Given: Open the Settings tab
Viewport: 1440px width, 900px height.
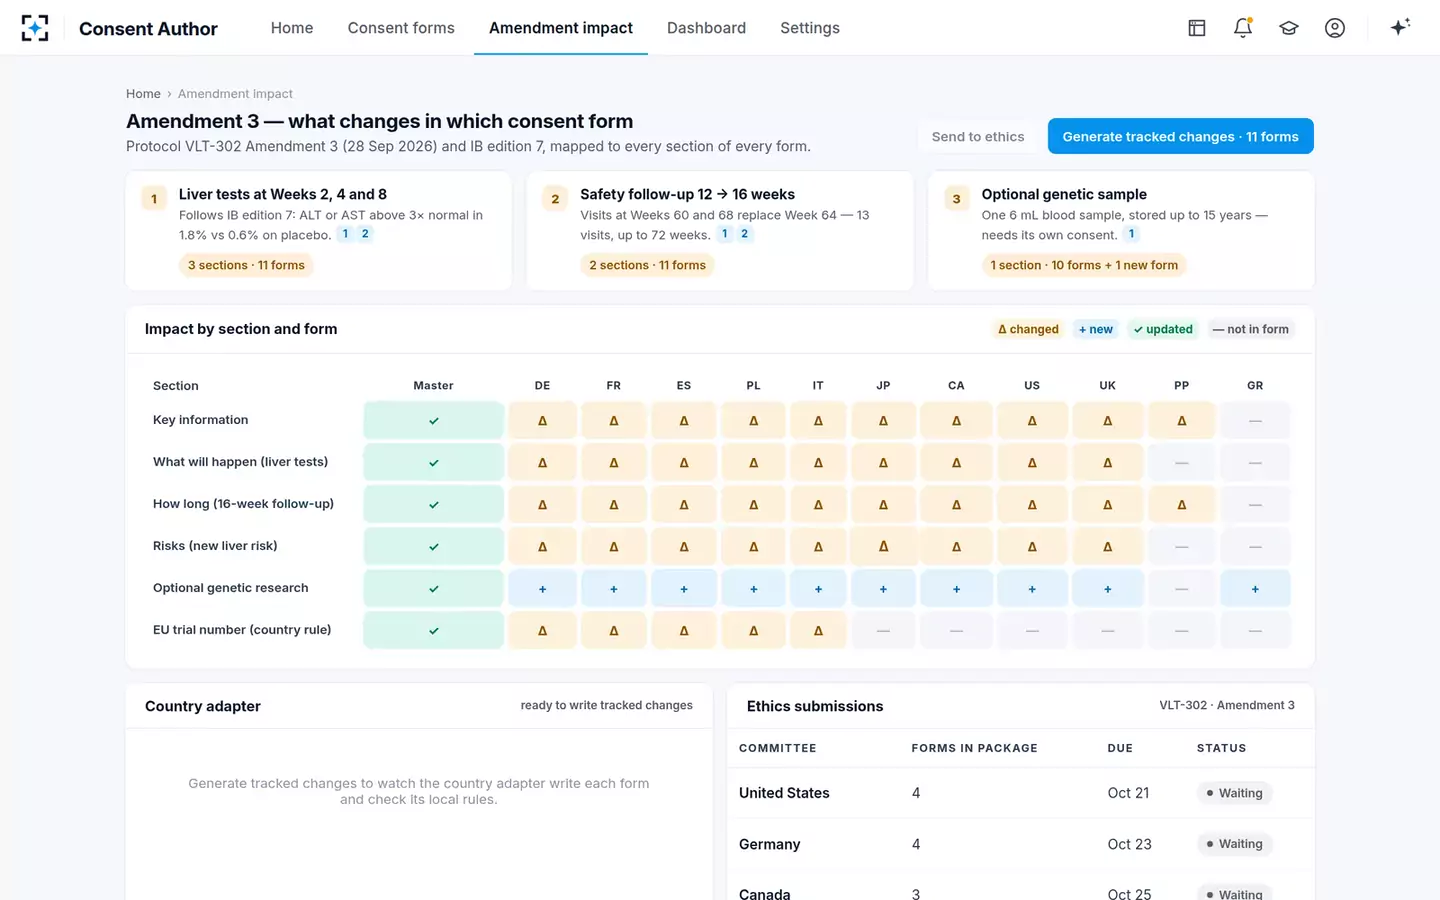Looking at the screenshot, I should [x=810, y=28].
